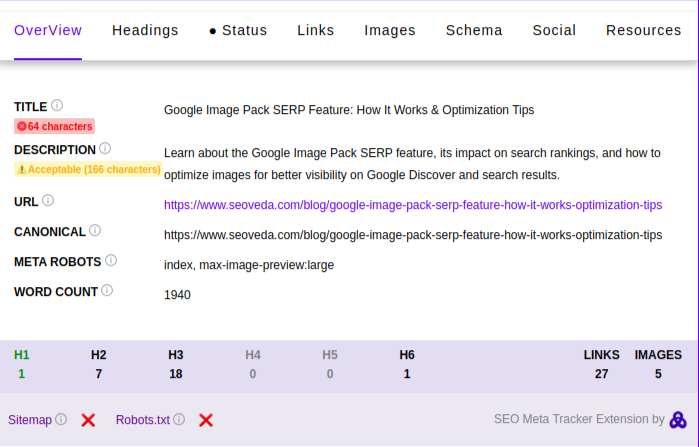Open the Robots.txt link
This screenshot has height=447, width=699.
click(x=143, y=420)
